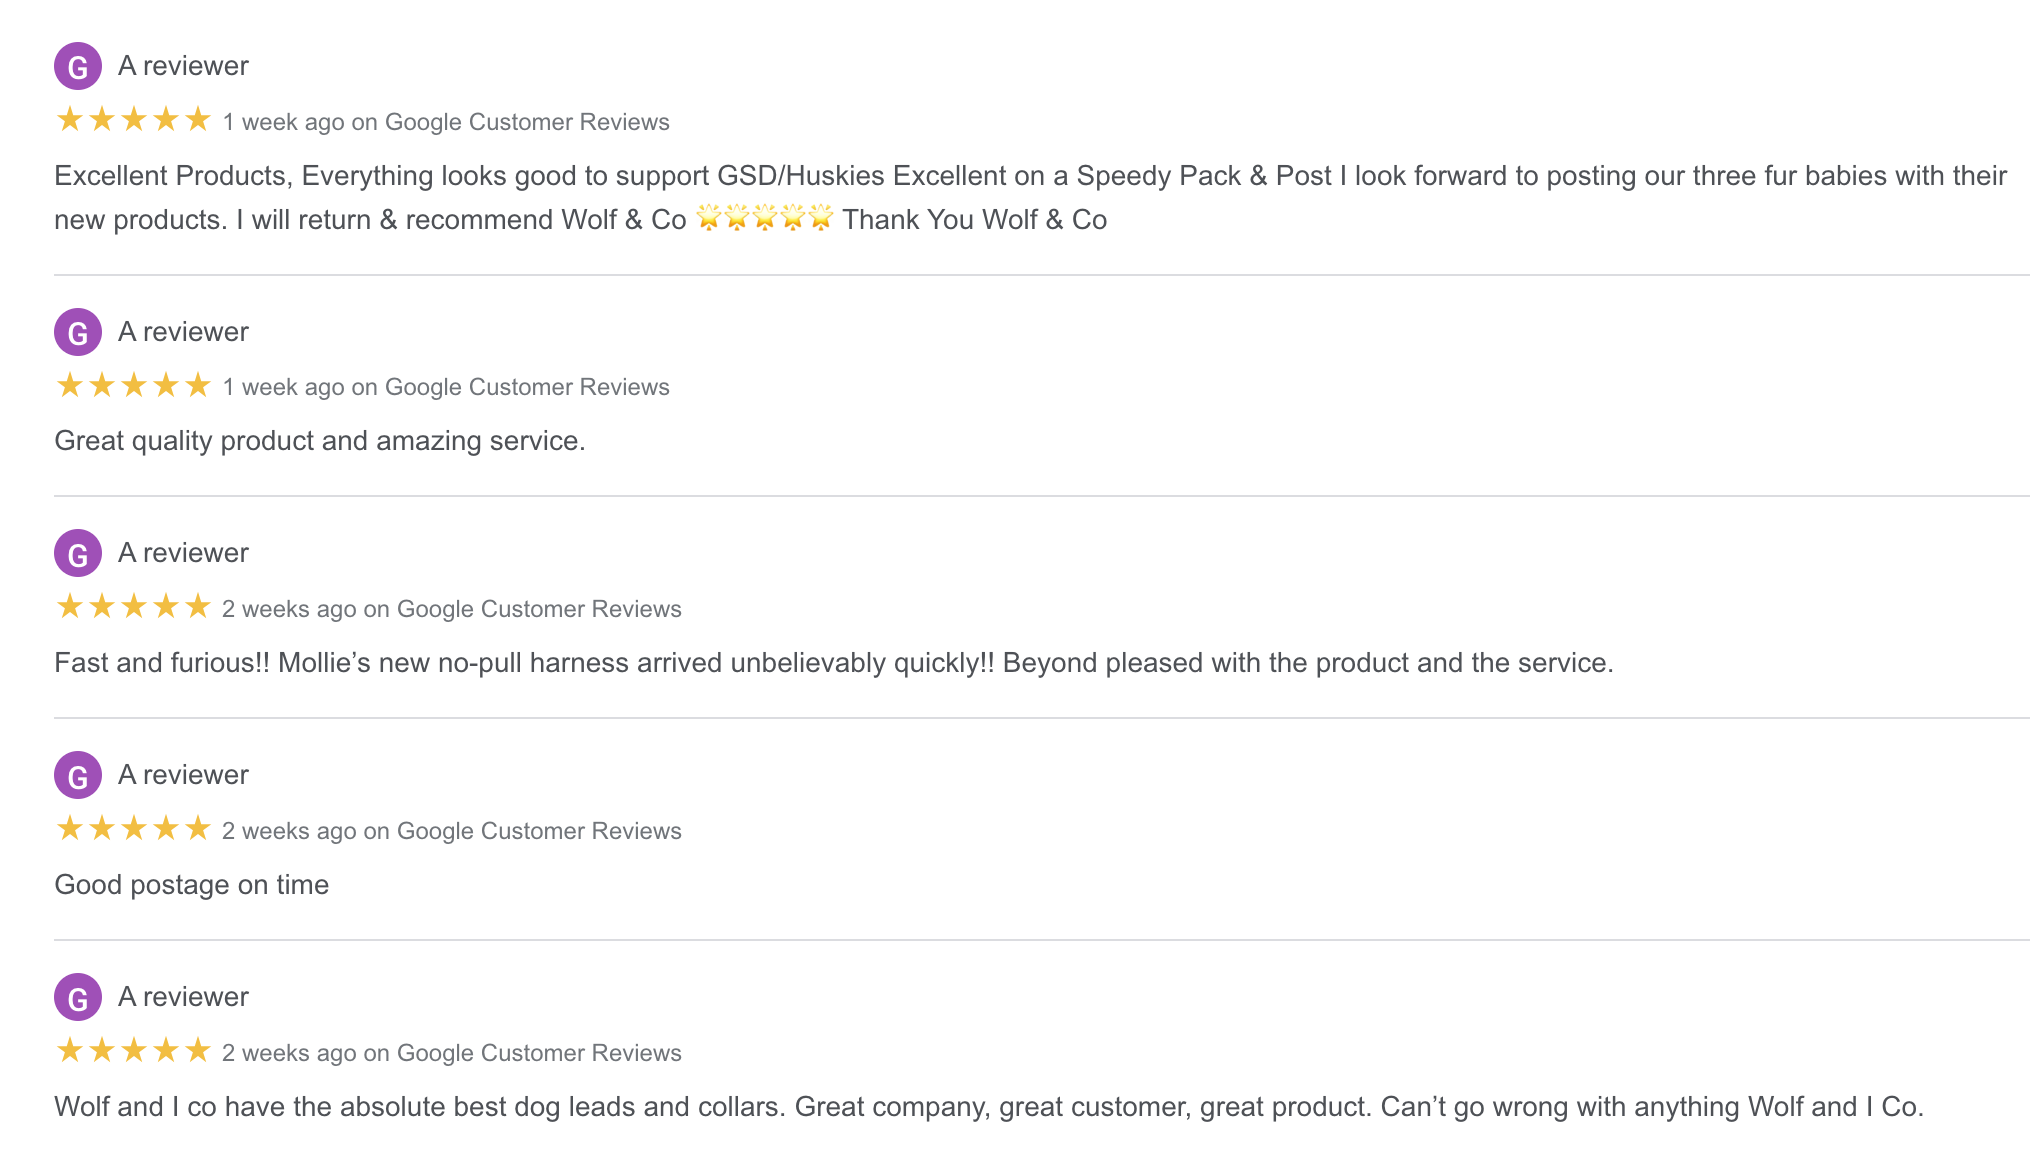Click the G avatar beside the 'Great quality product' review
This screenshot has width=2030, height=1170.
[78, 332]
